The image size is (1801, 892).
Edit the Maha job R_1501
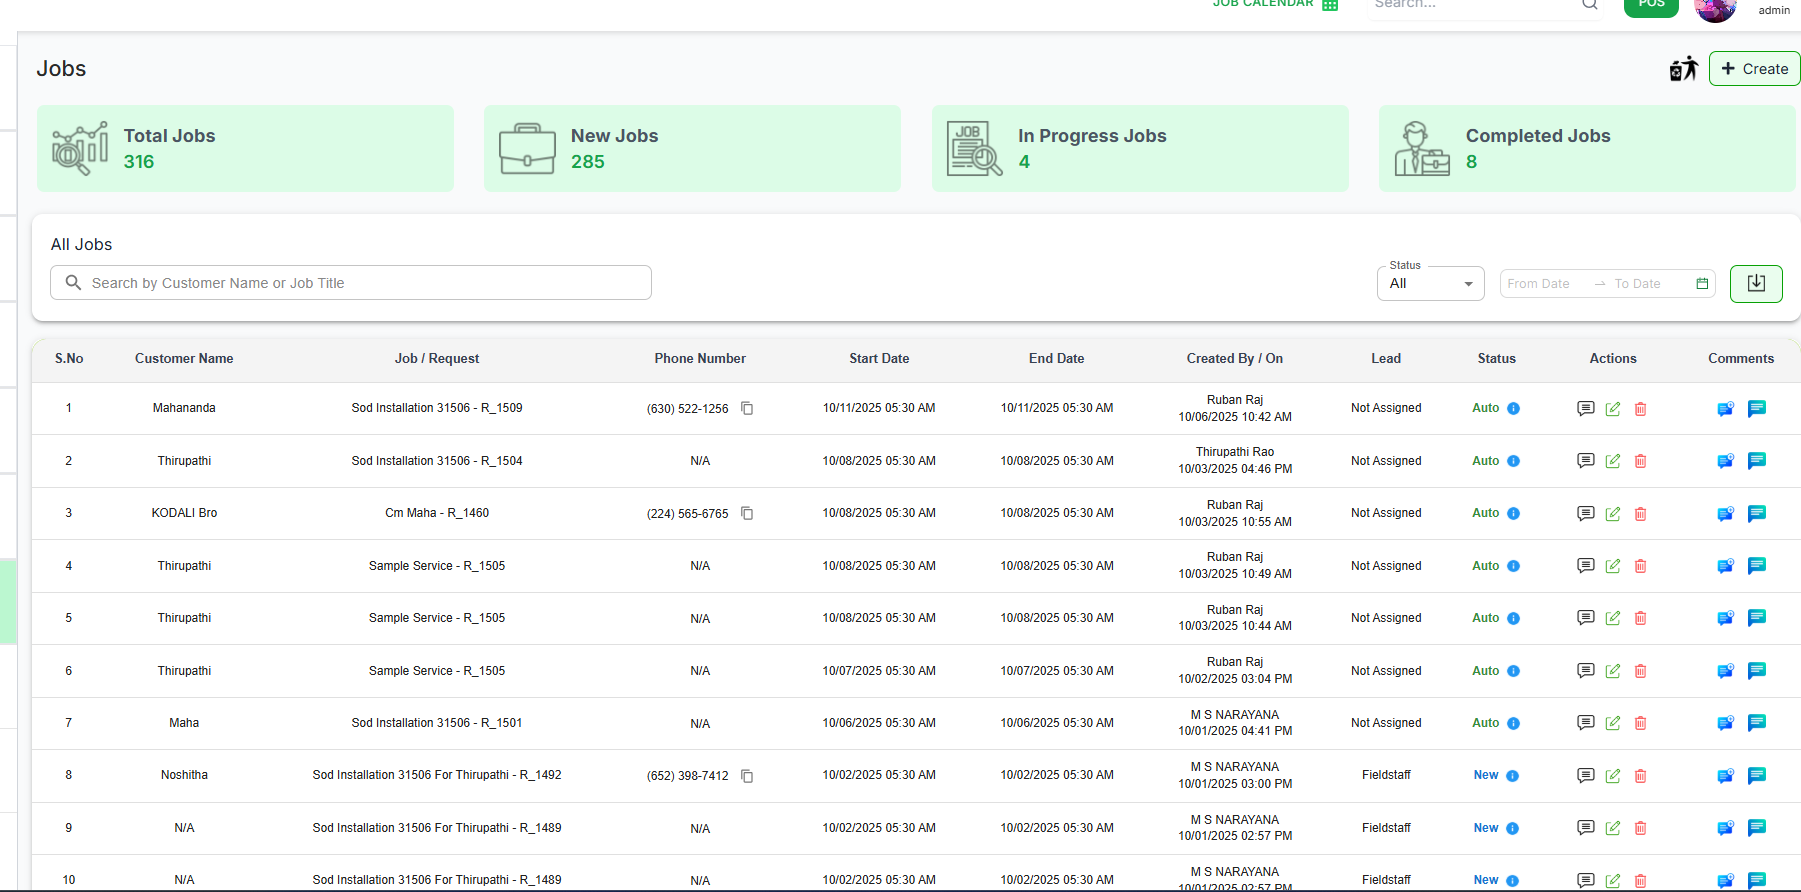(1613, 723)
